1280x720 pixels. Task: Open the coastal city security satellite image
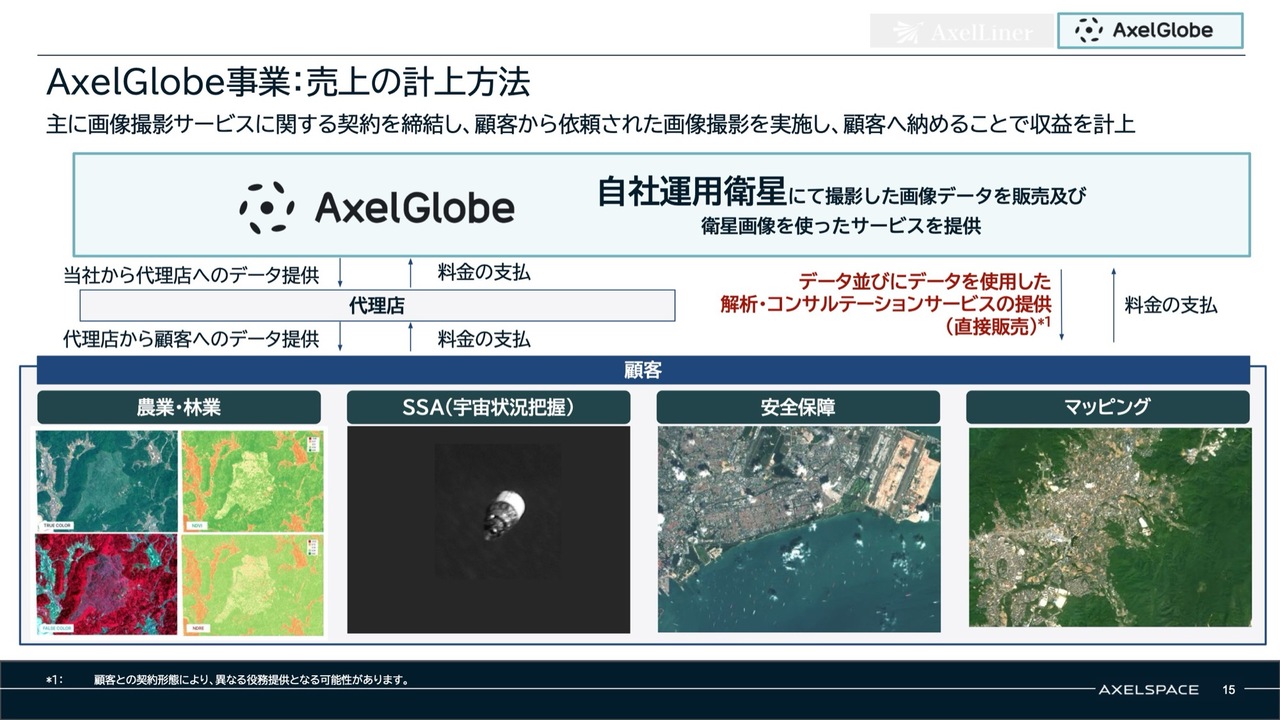798,528
